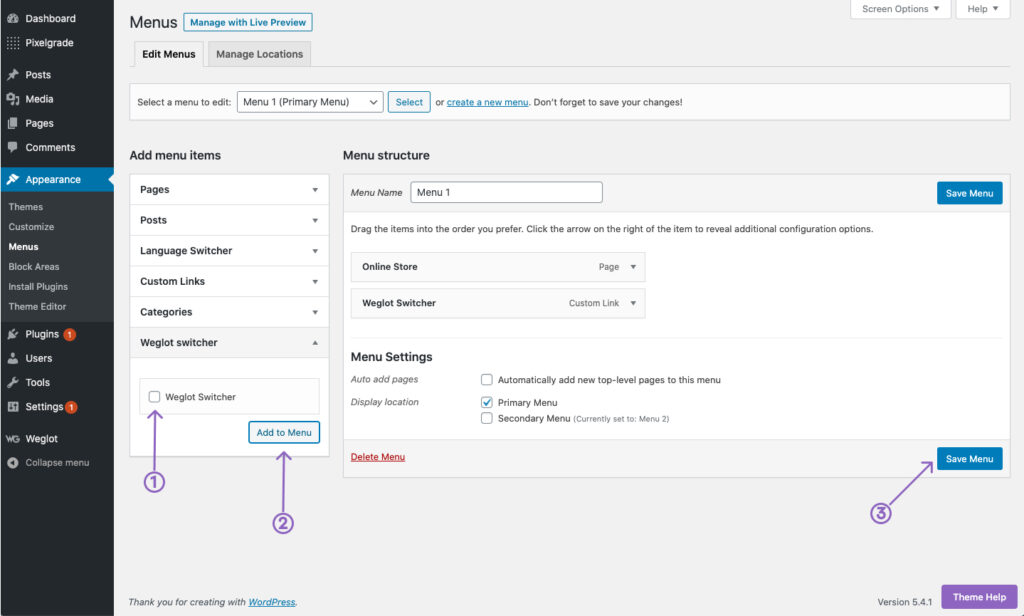Viewport: 1024px width, 616px height.
Task: Uncheck the Primary Menu display location
Action: (487, 402)
